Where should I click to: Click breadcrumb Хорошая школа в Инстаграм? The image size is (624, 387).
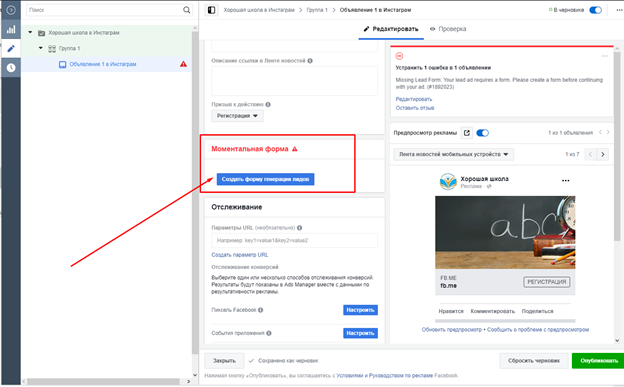pyautogui.click(x=259, y=10)
